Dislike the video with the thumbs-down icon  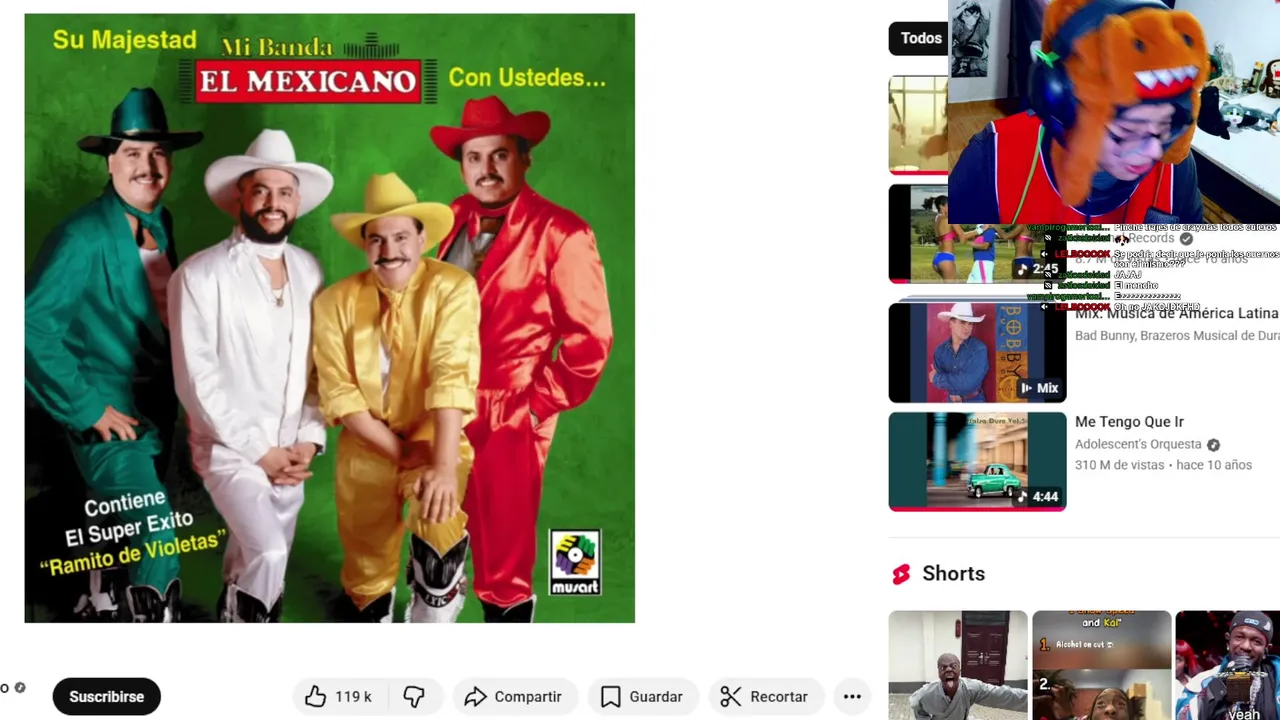coord(414,697)
